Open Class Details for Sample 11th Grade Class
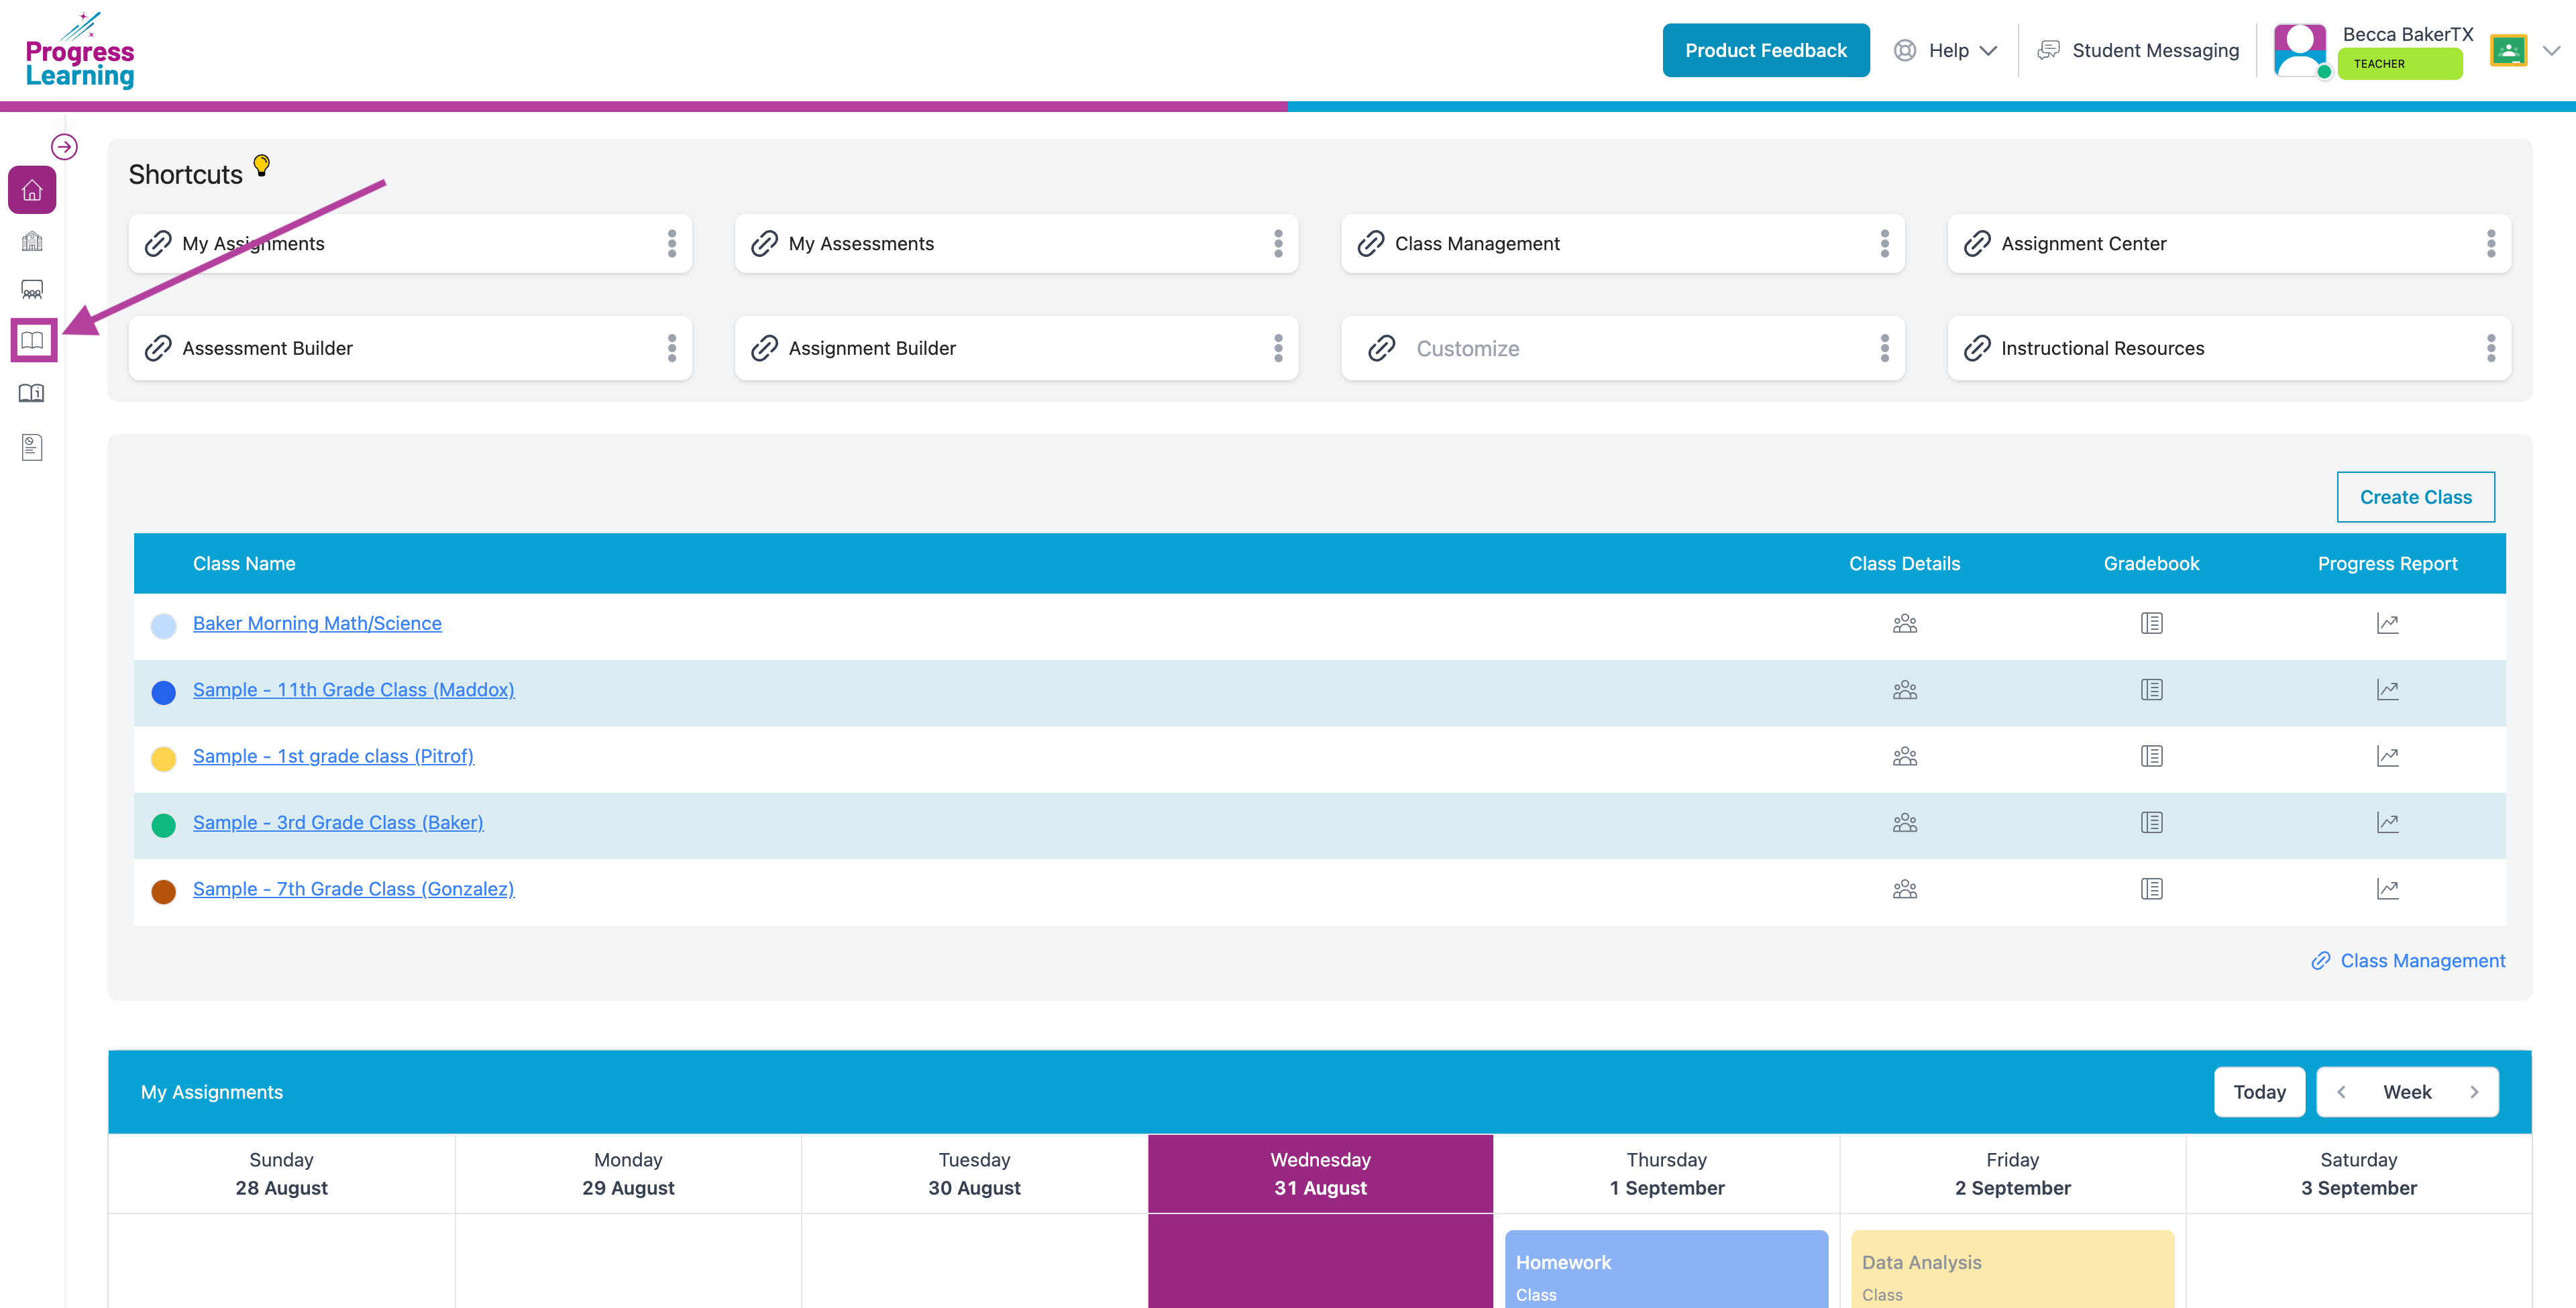2576x1308 pixels. coord(1905,690)
